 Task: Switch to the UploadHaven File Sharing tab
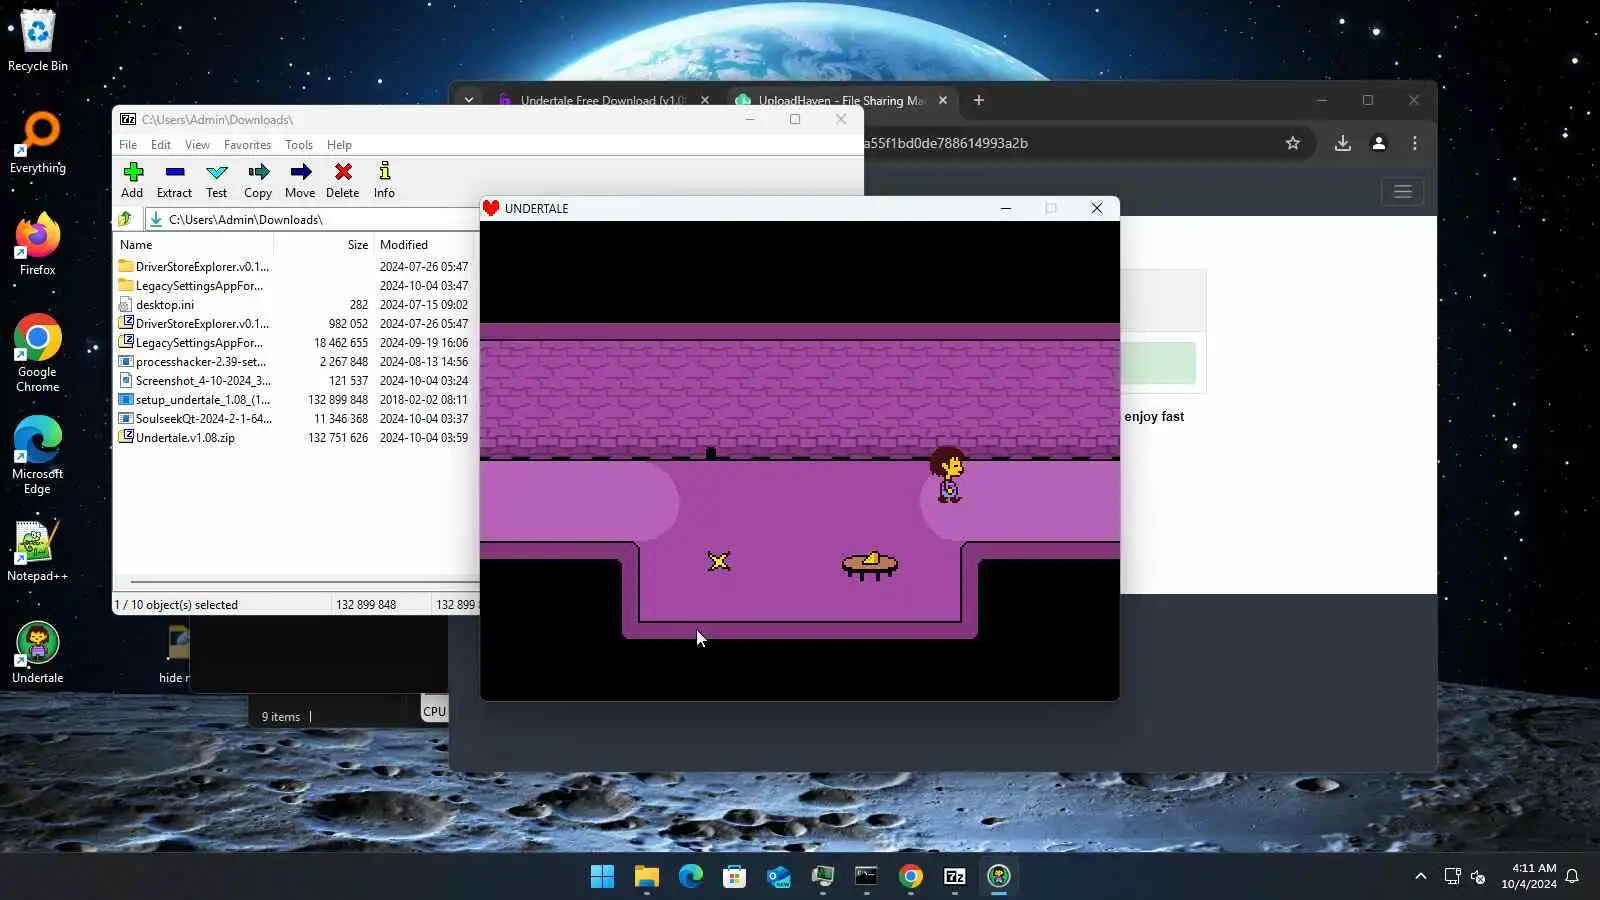pos(840,100)
